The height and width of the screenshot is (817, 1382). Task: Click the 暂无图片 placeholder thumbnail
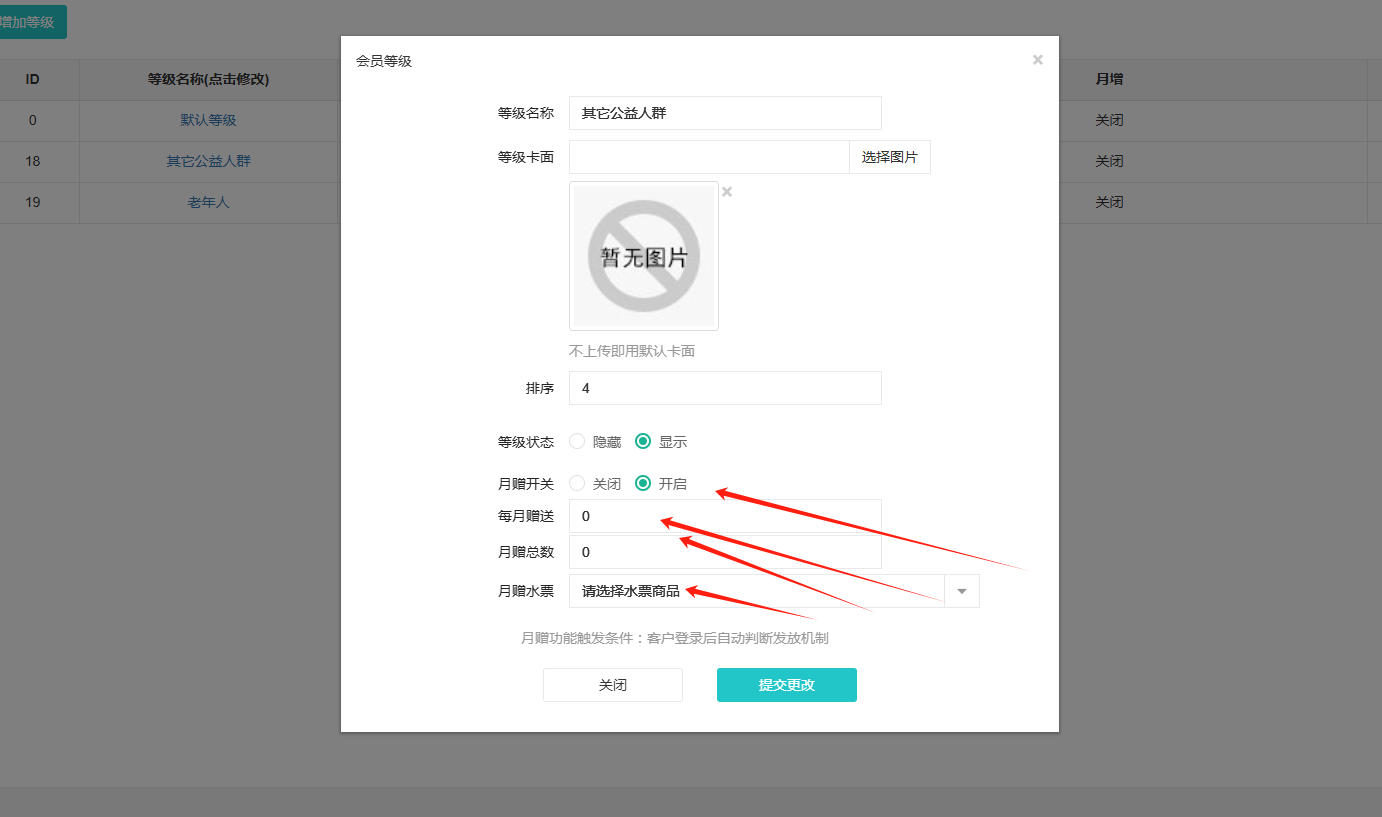click(x=643, y=256)
